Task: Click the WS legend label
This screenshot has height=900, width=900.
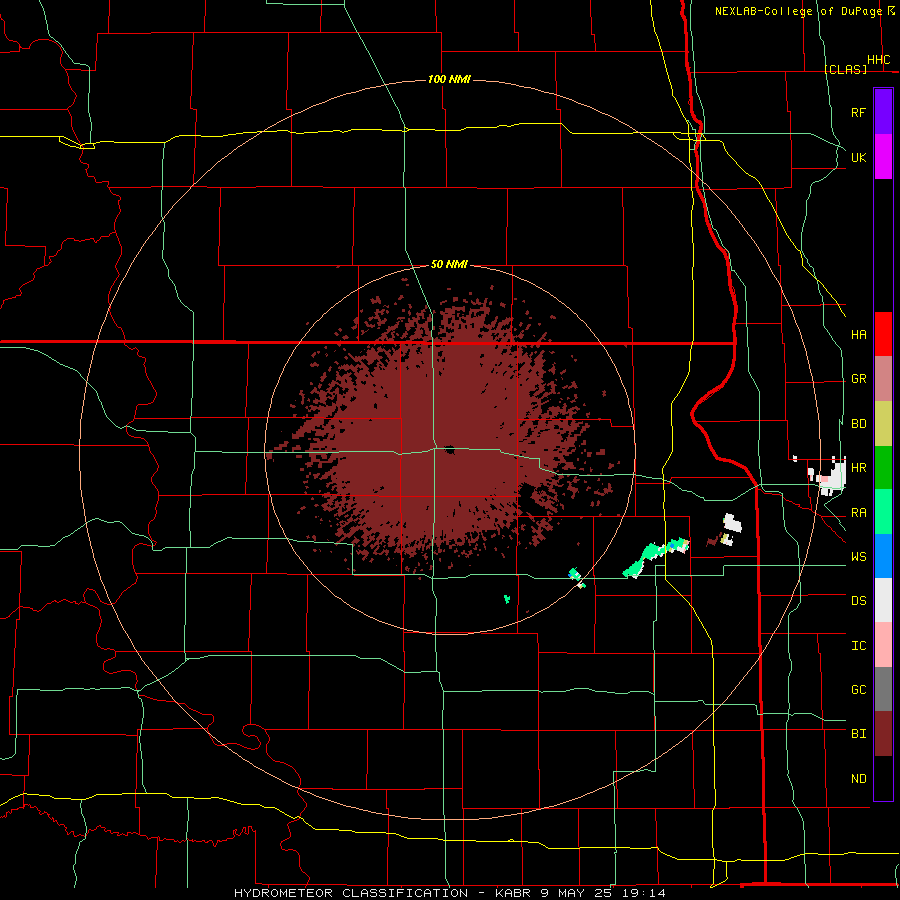Action: pyautogui.click(x=858, y=557)
